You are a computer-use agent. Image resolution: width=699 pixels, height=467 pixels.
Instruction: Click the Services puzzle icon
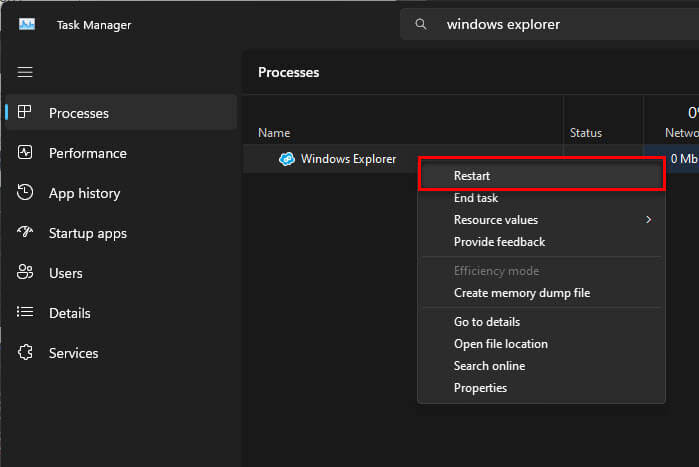25,352
